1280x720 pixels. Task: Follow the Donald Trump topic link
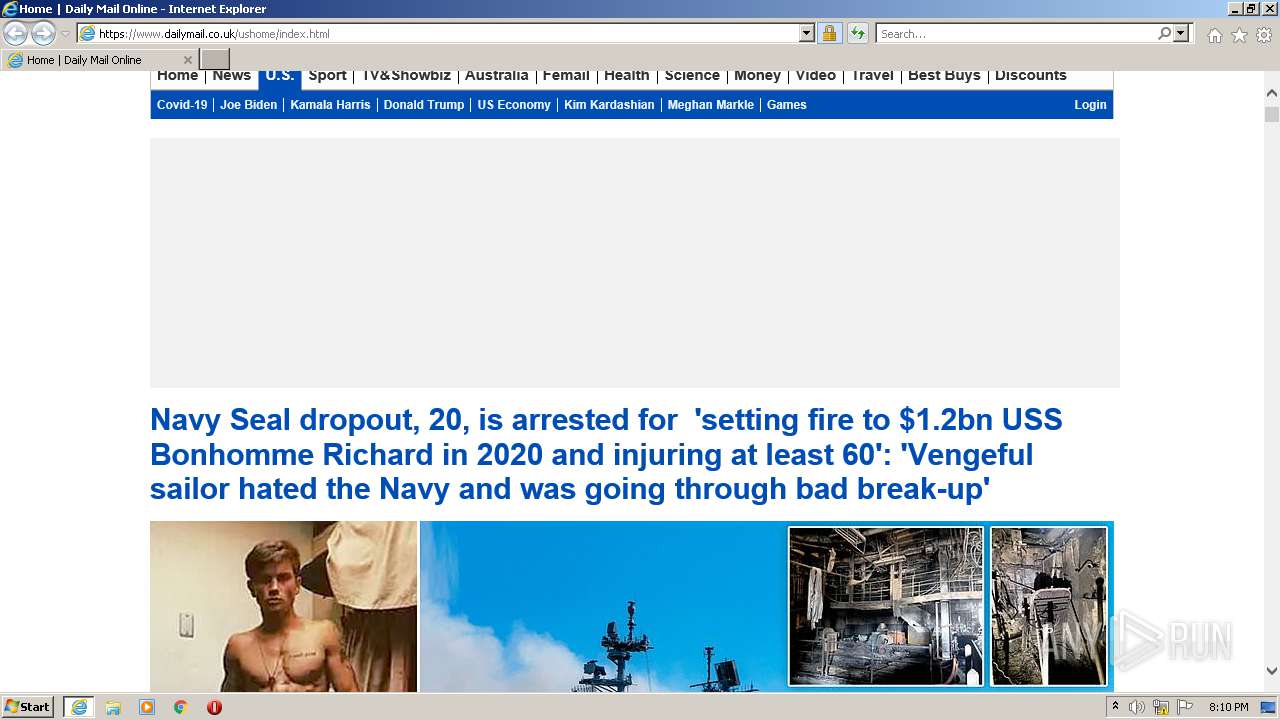point(424,105)
